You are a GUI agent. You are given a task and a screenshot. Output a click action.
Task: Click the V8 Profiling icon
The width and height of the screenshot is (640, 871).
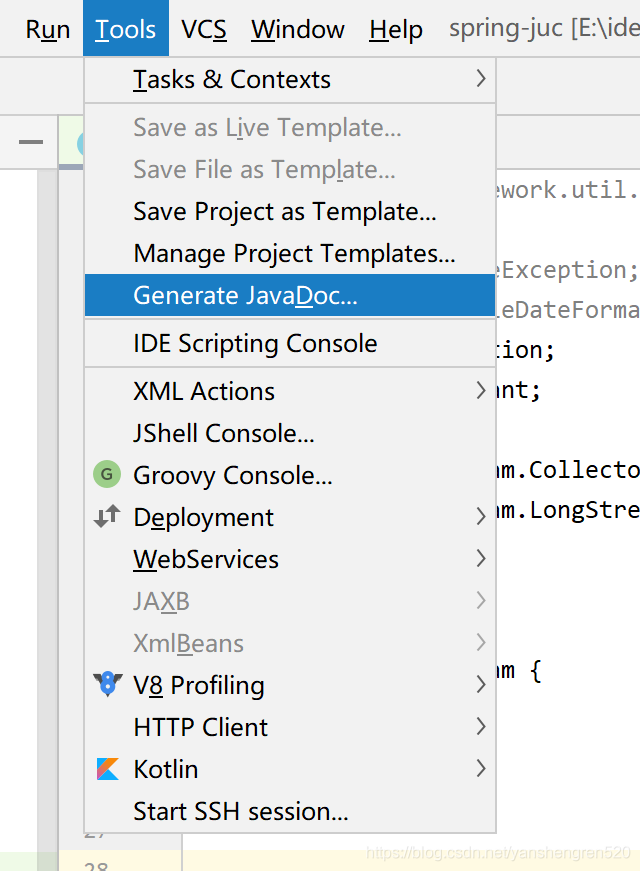(107, 685)
